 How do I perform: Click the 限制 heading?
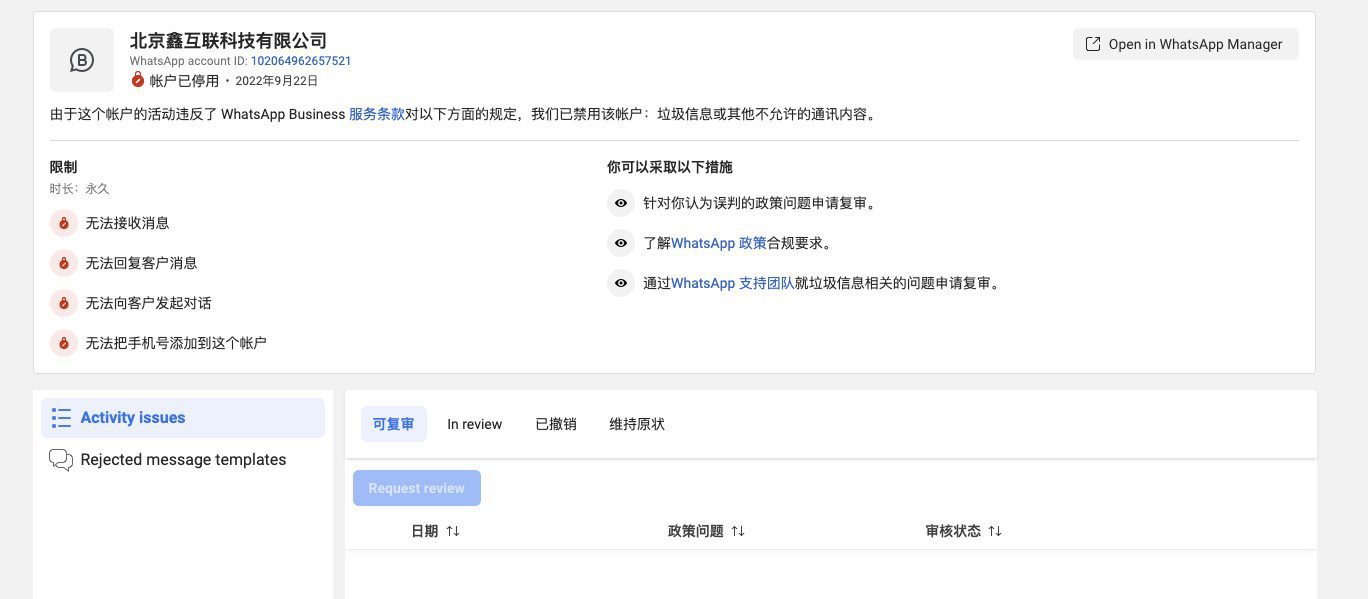pos(64,167)
